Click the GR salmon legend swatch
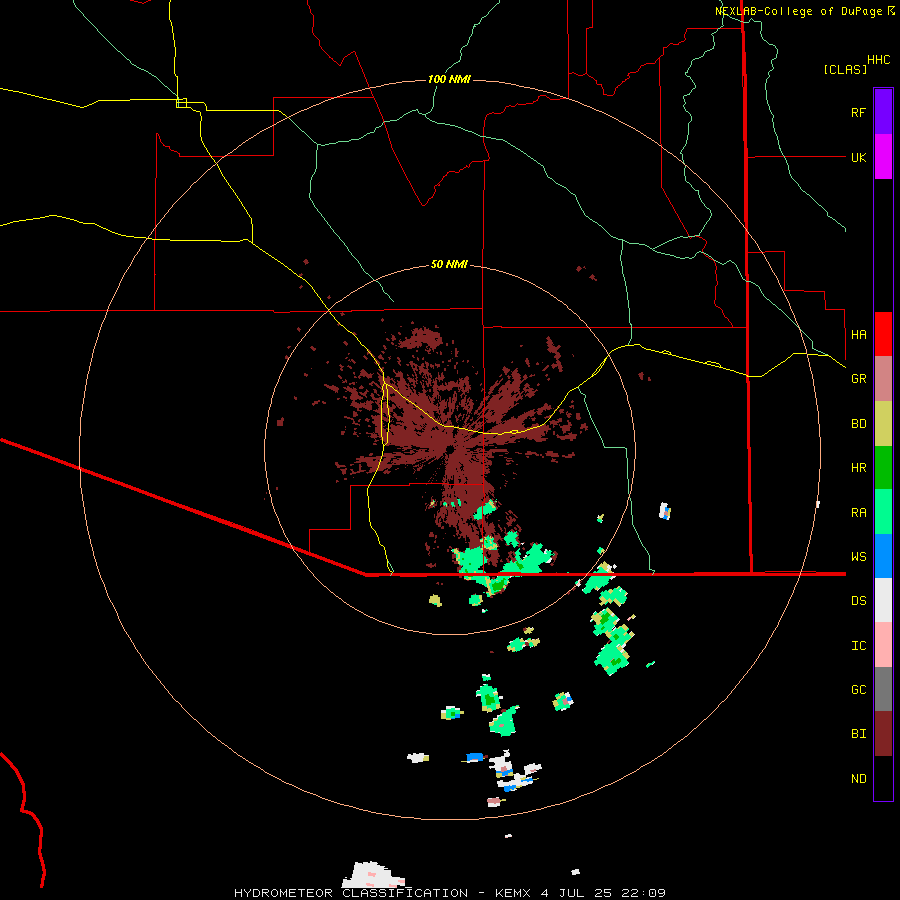The image size is (900, 900). pyautogui.click(x=883, y=379)
